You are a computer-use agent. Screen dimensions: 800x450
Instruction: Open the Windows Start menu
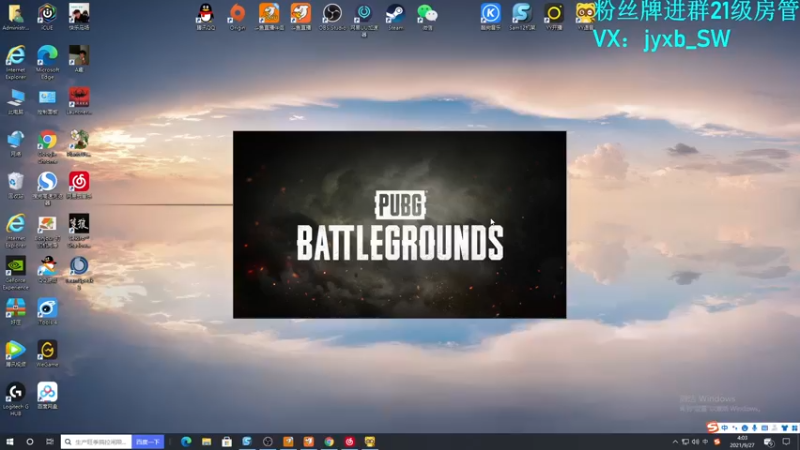tap(10, 441)
